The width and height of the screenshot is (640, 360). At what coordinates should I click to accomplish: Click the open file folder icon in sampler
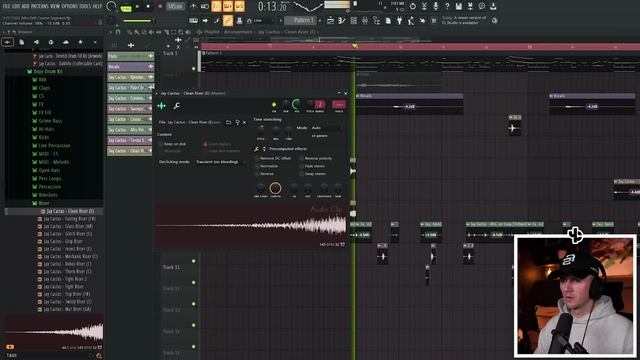229,122
